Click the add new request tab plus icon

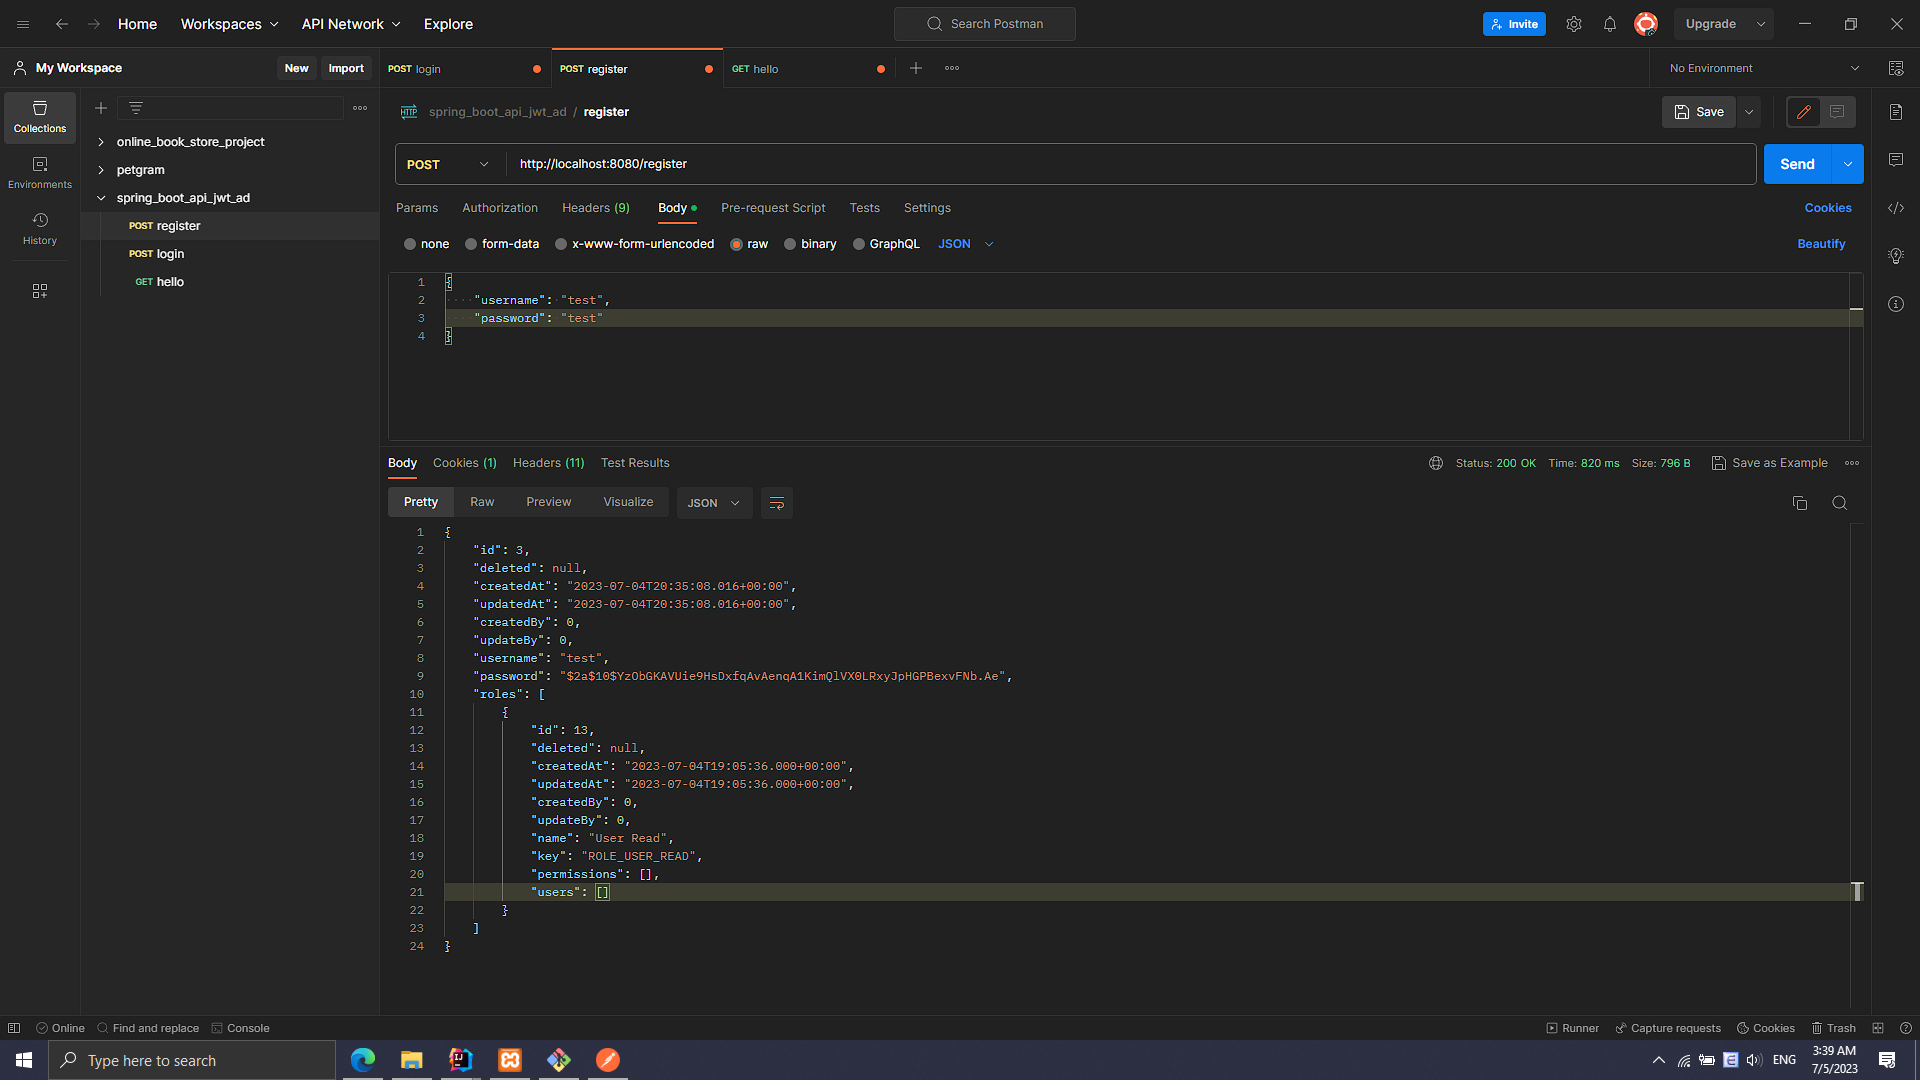[916, 68]
